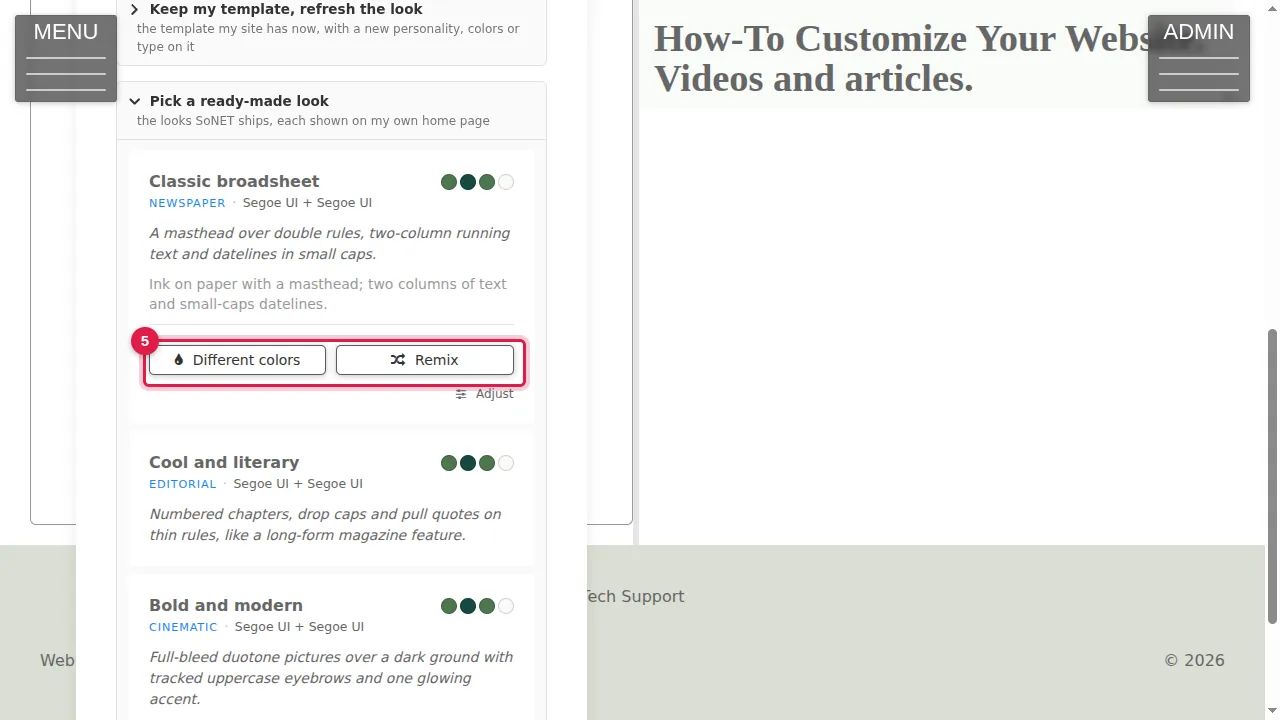
Task: Click the droplet icon in Different colors
Action: (179, 360)
